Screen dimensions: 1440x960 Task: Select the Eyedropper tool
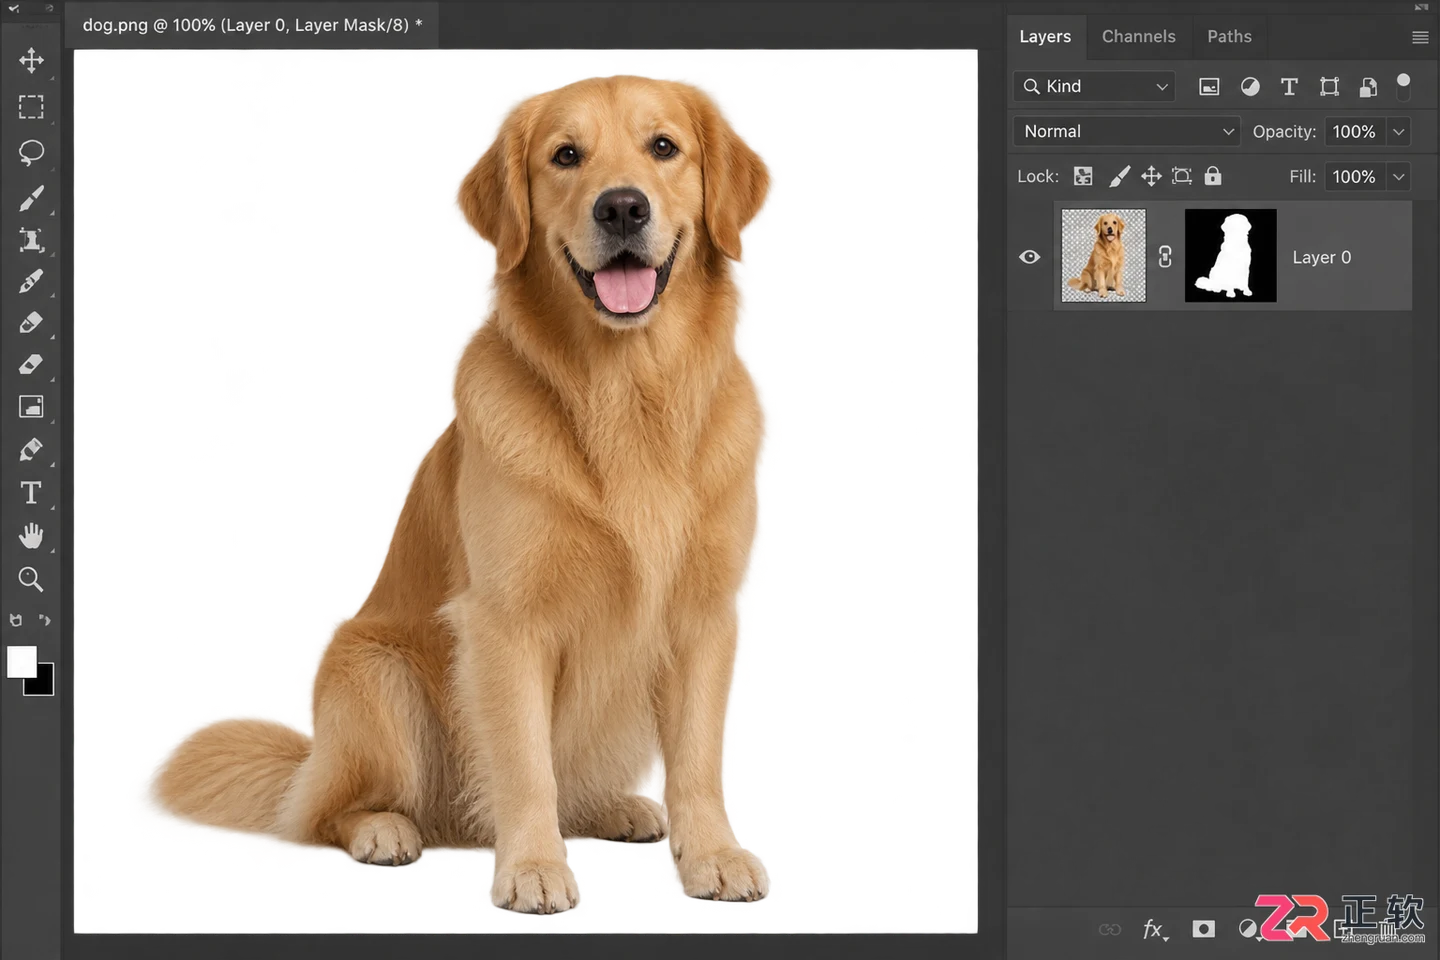point(31,281)
